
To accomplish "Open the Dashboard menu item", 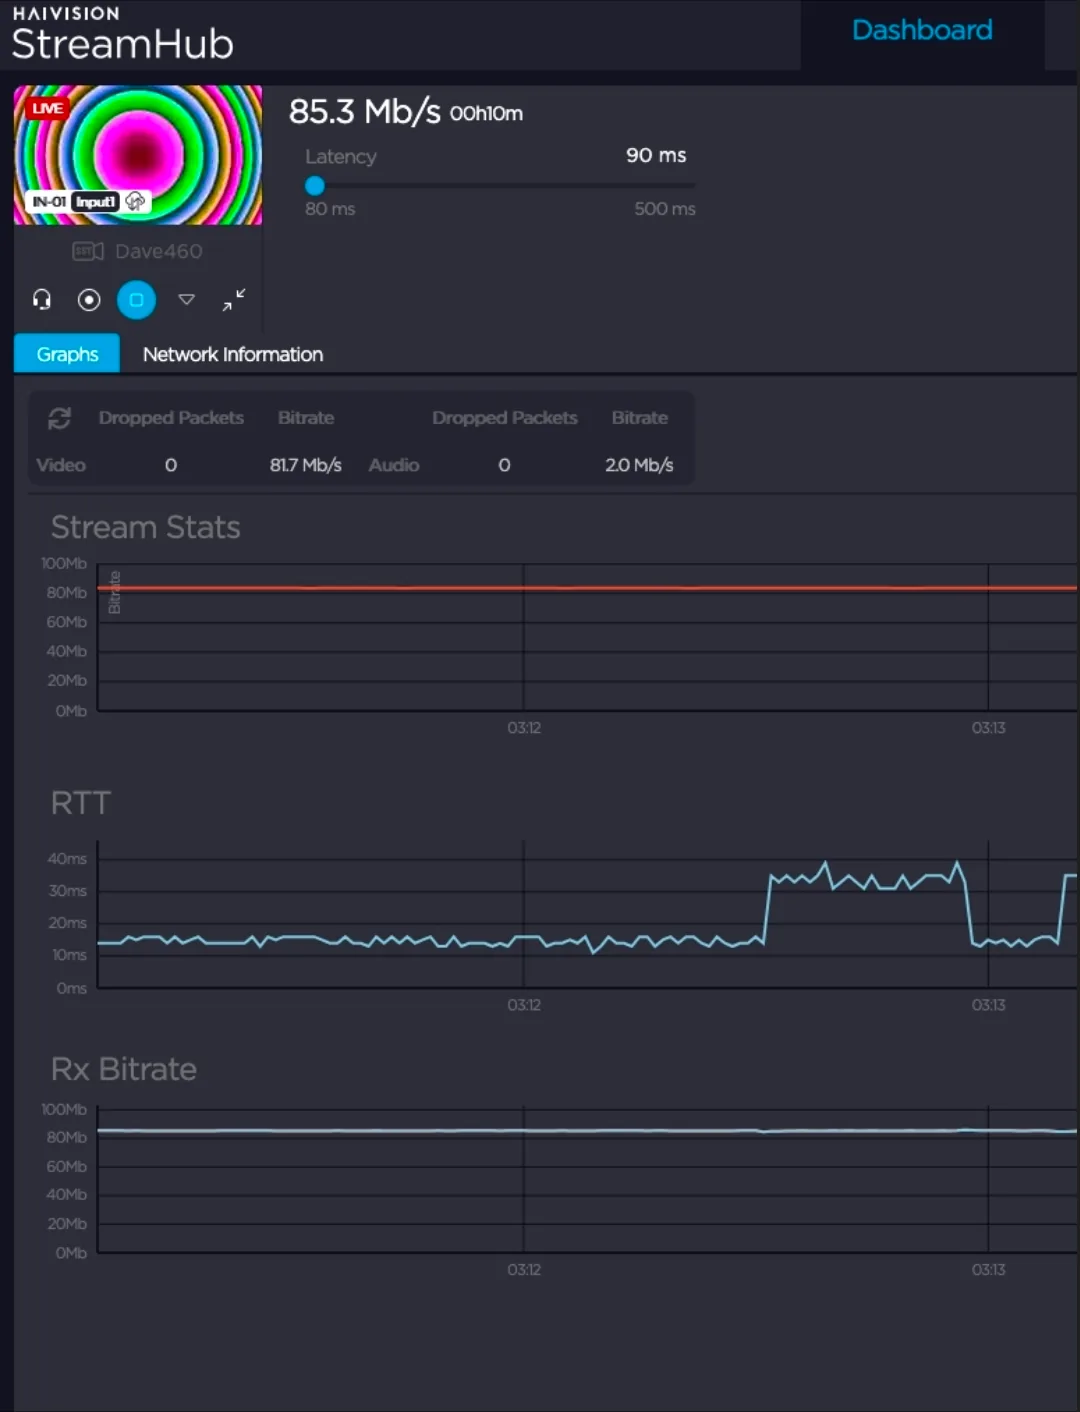I will click(922, 30).
